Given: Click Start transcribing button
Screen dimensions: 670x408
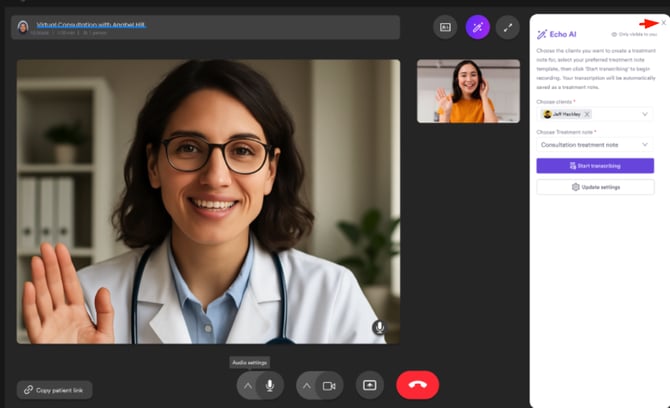Looking at the screenshot, I should [595, 166].
